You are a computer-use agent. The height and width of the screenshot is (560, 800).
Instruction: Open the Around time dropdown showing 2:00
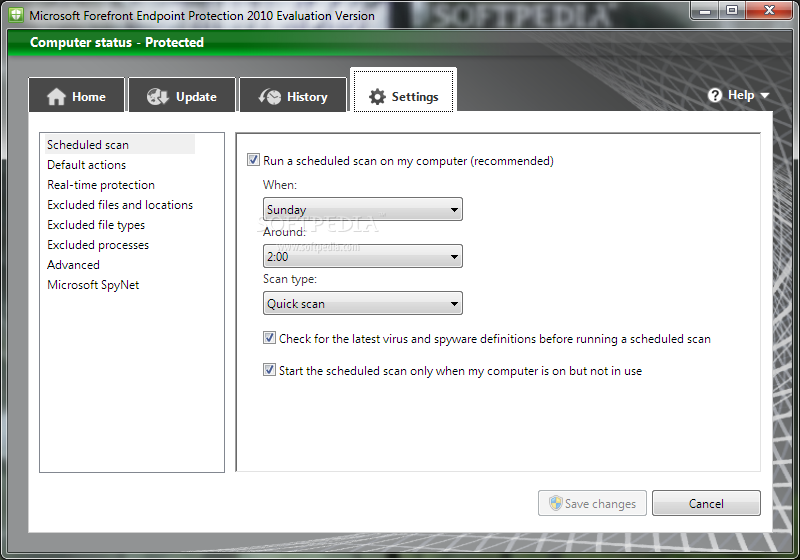point(363,256)
